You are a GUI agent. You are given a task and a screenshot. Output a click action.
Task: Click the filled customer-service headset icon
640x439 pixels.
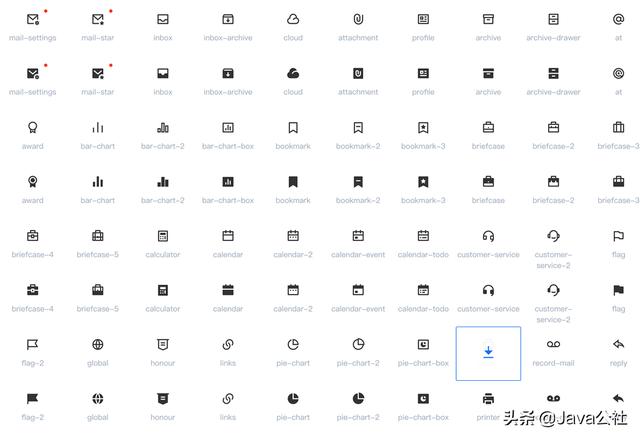click(488, 290)
